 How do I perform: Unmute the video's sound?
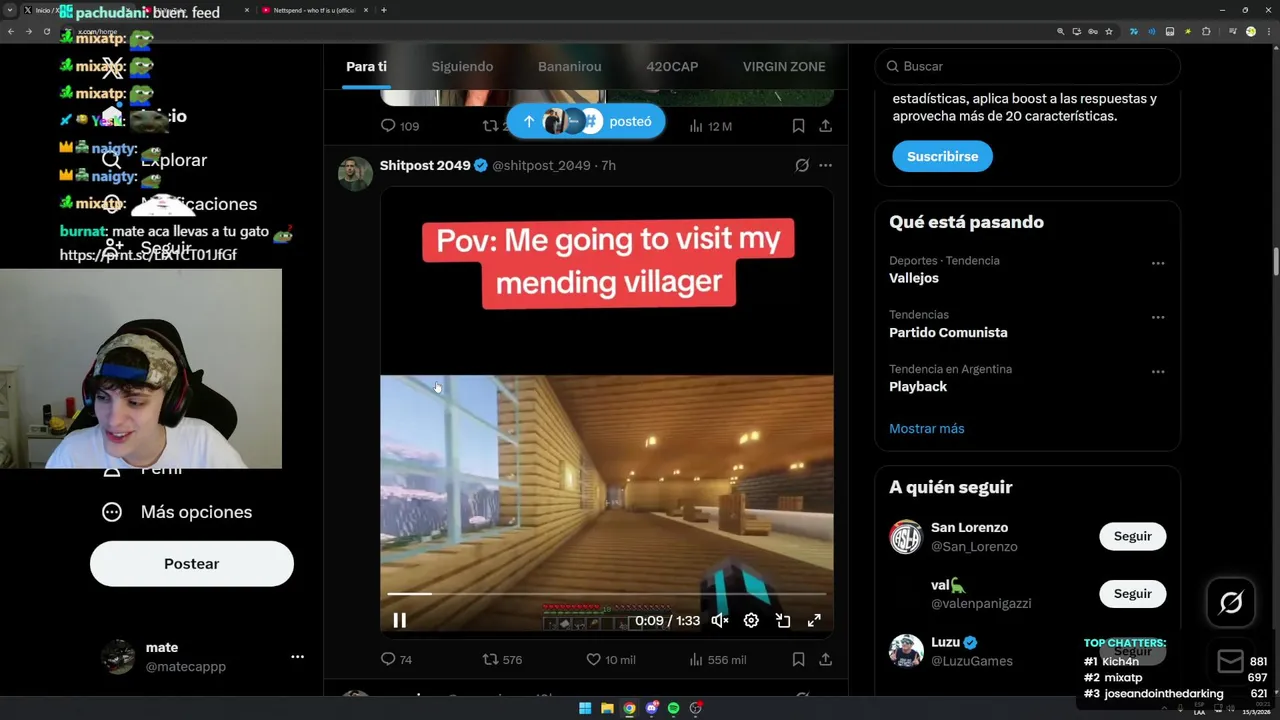(x=719, y=620)
